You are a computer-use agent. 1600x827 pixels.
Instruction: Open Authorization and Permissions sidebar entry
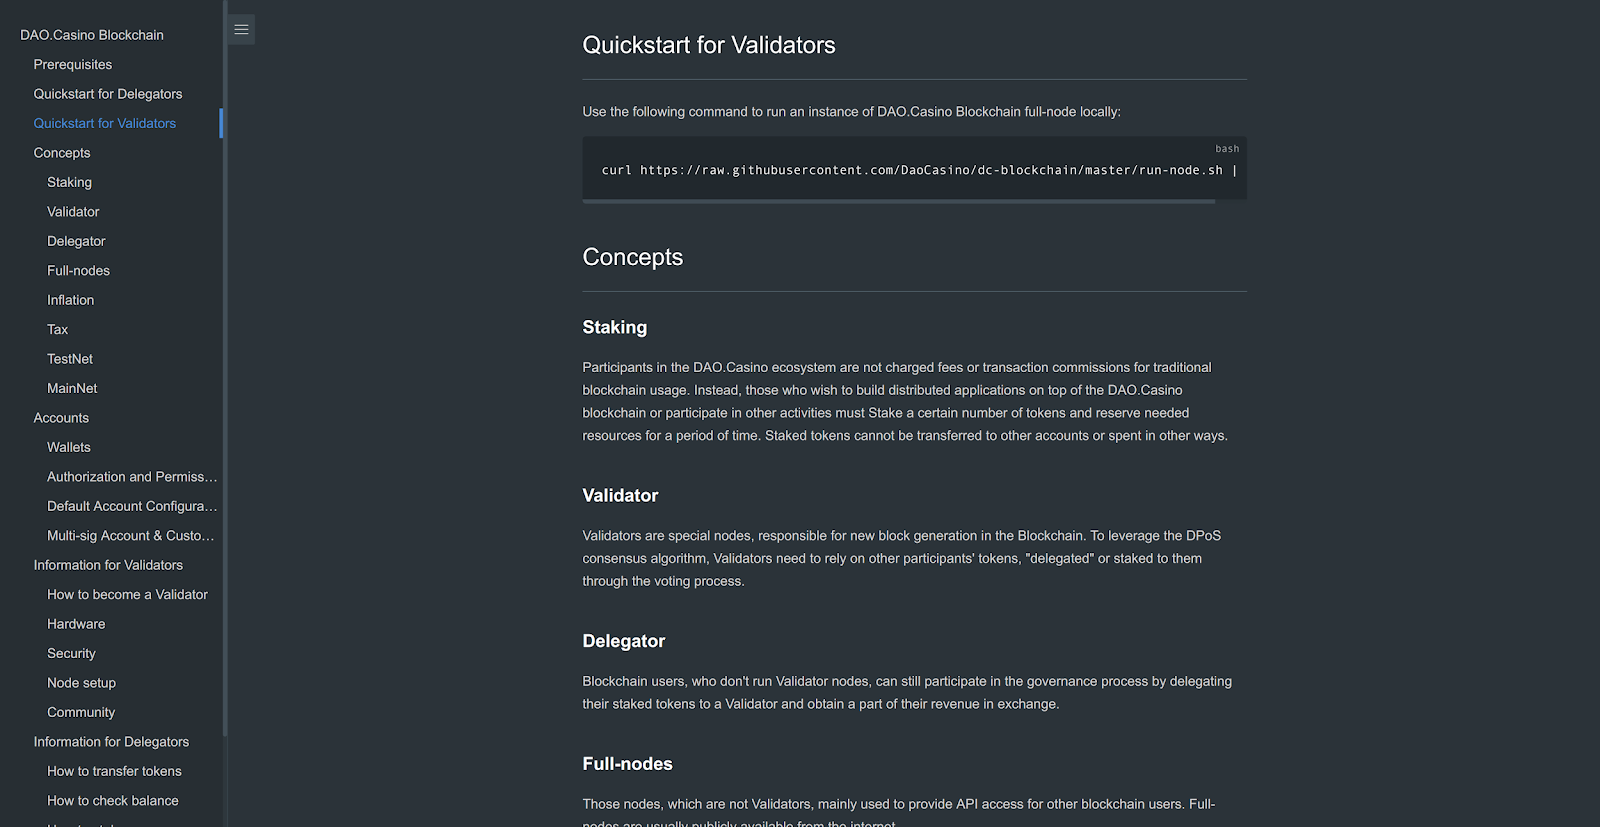(x=132, y=477)
